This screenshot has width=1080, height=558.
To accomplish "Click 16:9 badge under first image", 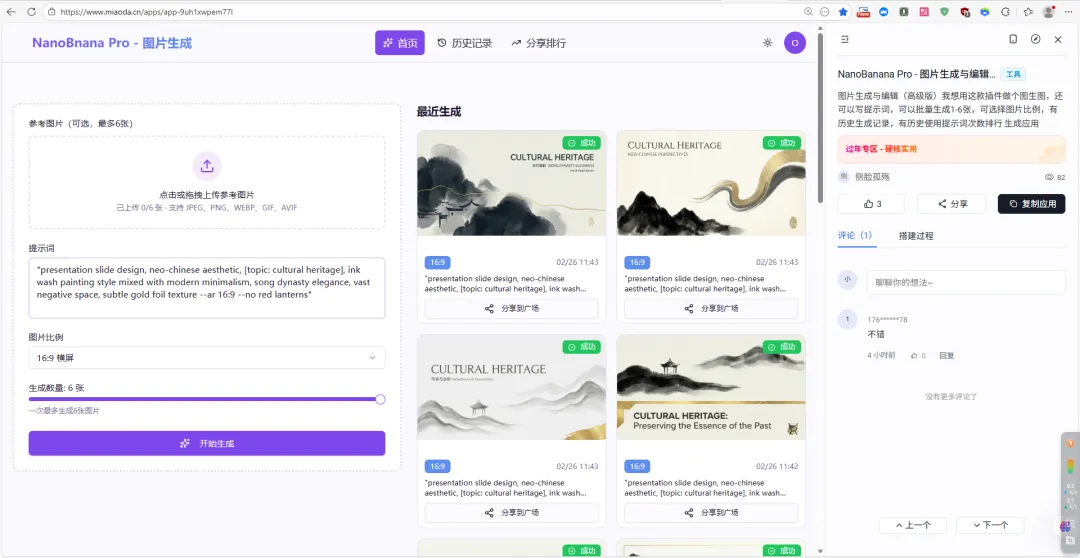I will pos(437,262).
